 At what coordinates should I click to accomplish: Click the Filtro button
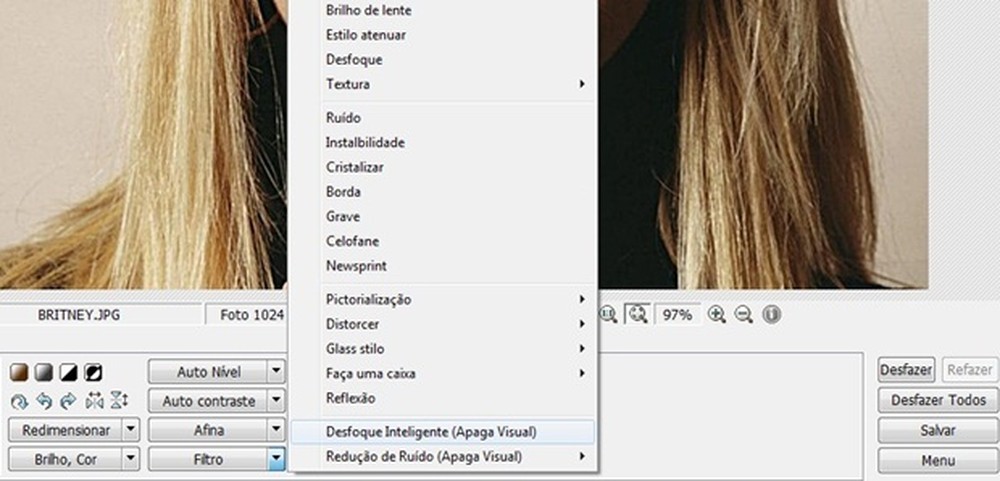209,459
